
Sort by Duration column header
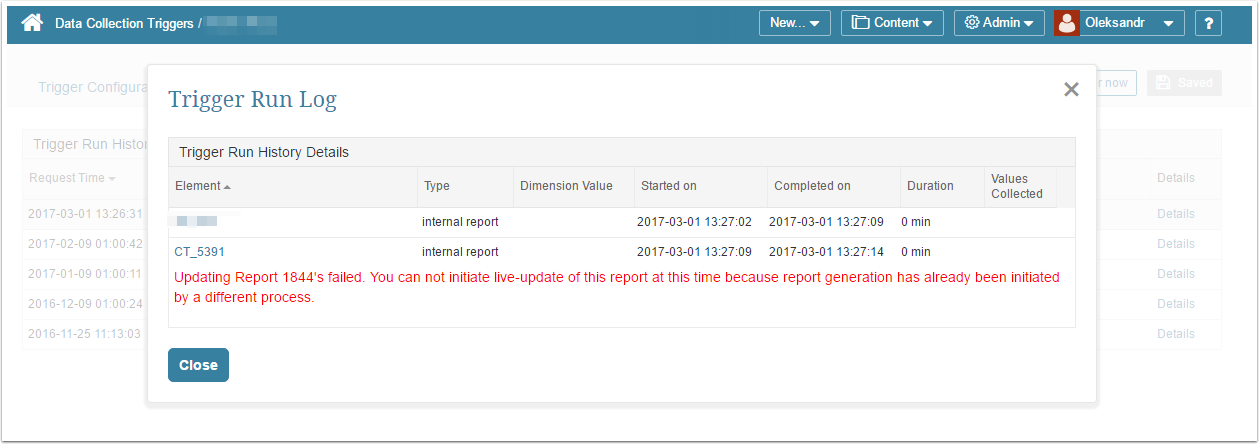pos(930,186)
